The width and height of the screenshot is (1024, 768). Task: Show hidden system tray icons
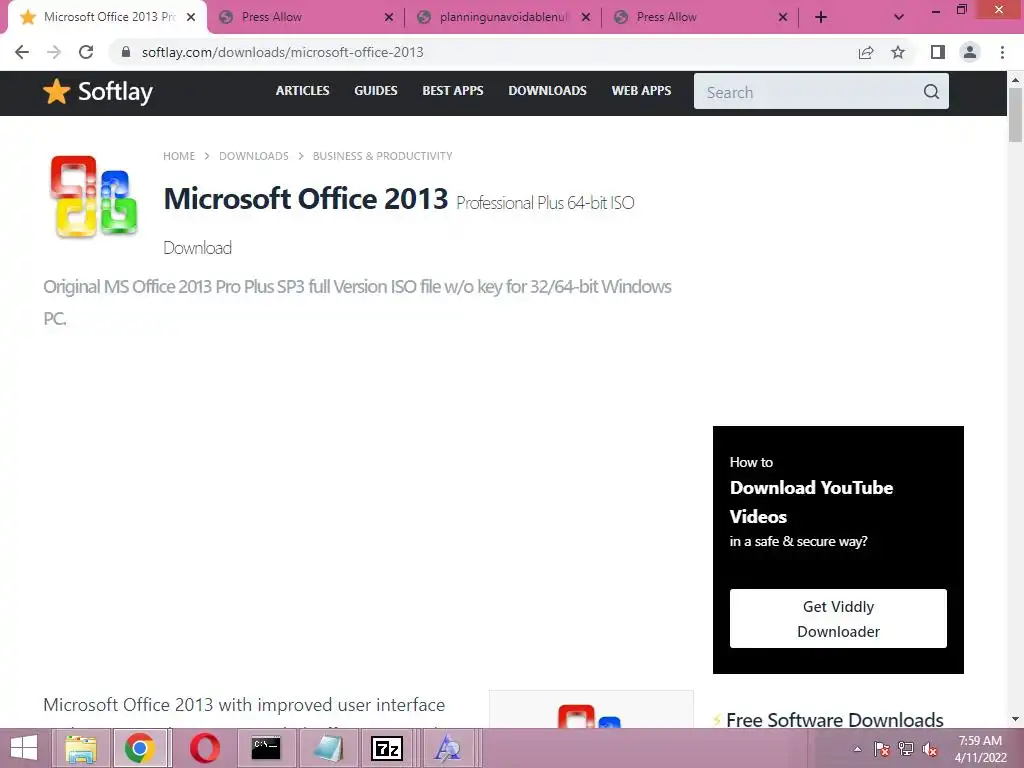857,749
